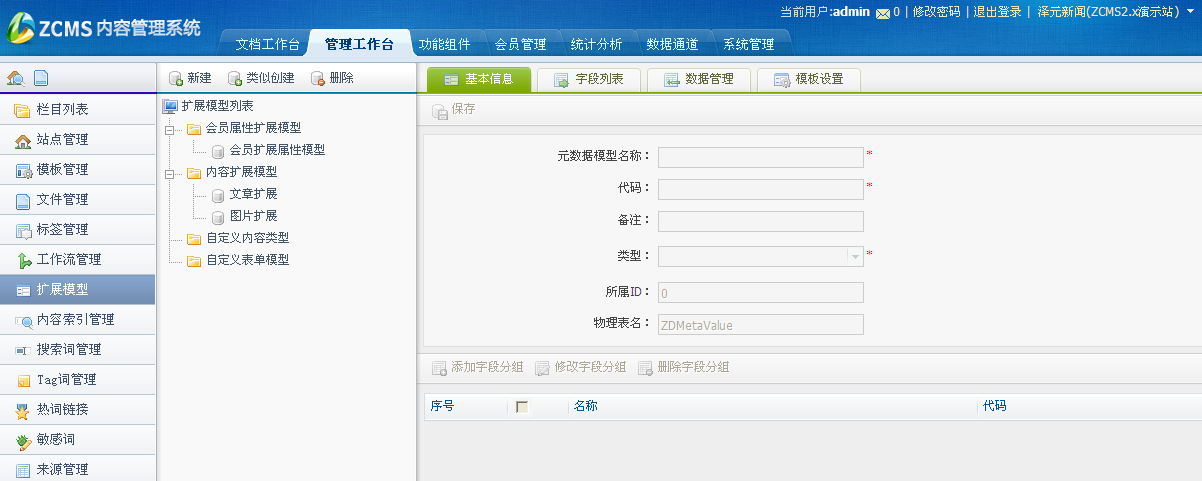Click the document icon in sidebar header
This screenshot has height=481, width=1202.
tap(40, 78)
